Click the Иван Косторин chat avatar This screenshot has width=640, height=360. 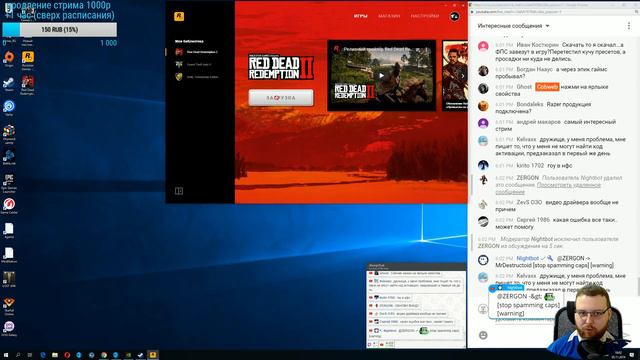coord(483,47)
